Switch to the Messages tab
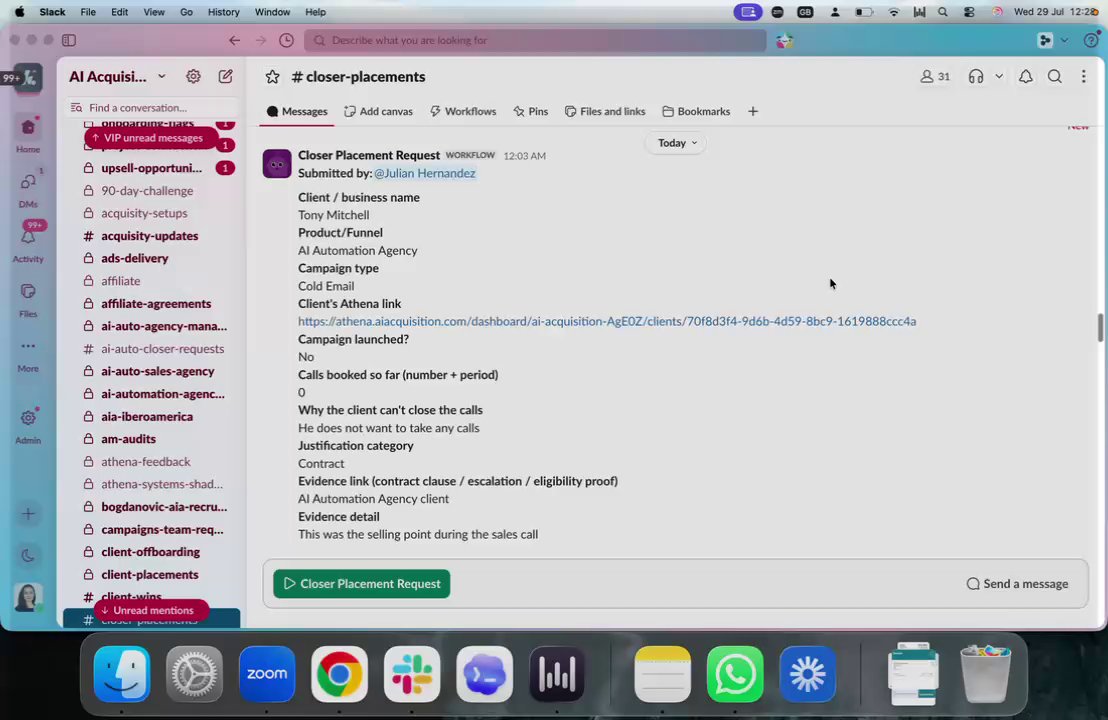 [297, 112]
